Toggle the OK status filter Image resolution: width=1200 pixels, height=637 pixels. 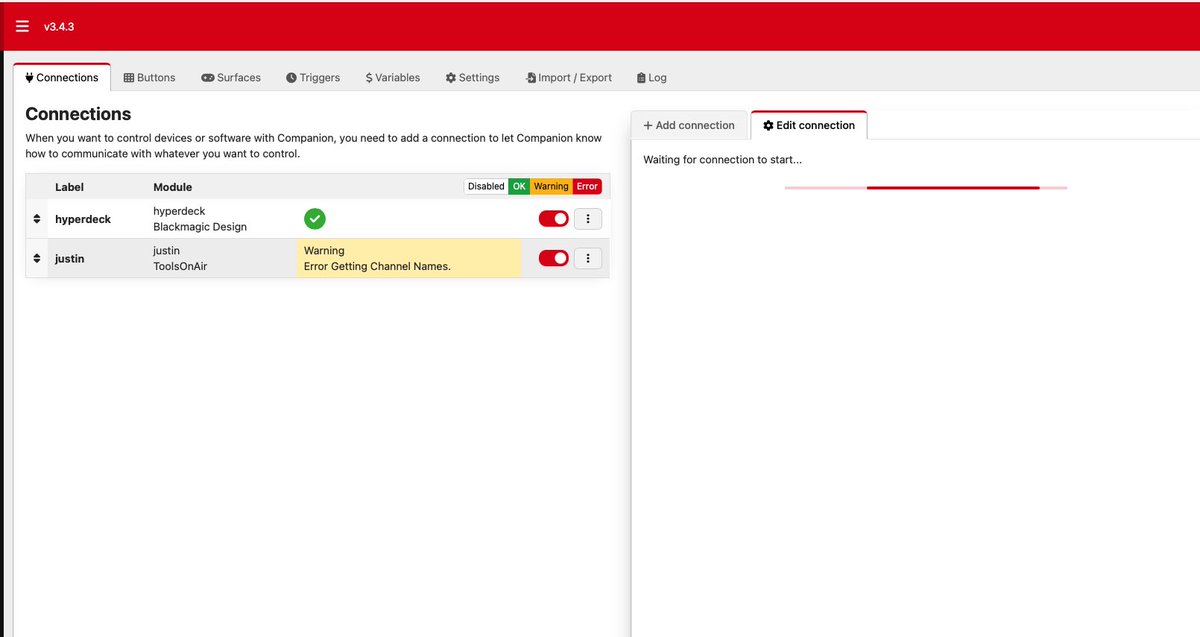pyautogui.click(x=519, y=186)
